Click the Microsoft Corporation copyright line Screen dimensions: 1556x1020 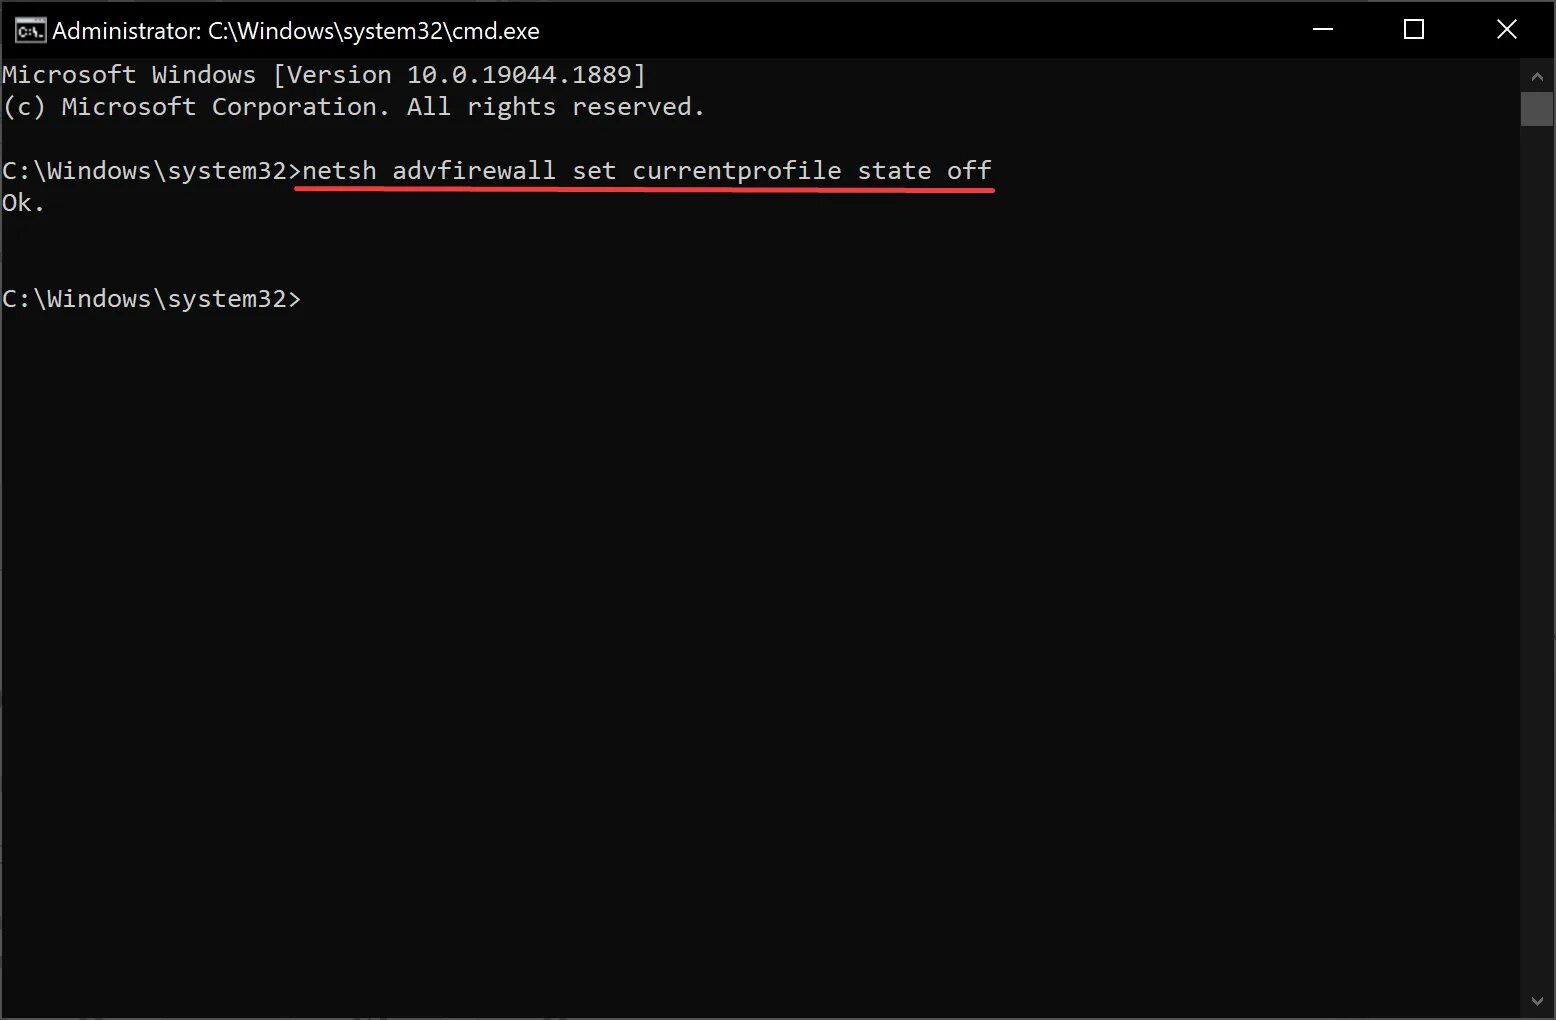(354, 107)
